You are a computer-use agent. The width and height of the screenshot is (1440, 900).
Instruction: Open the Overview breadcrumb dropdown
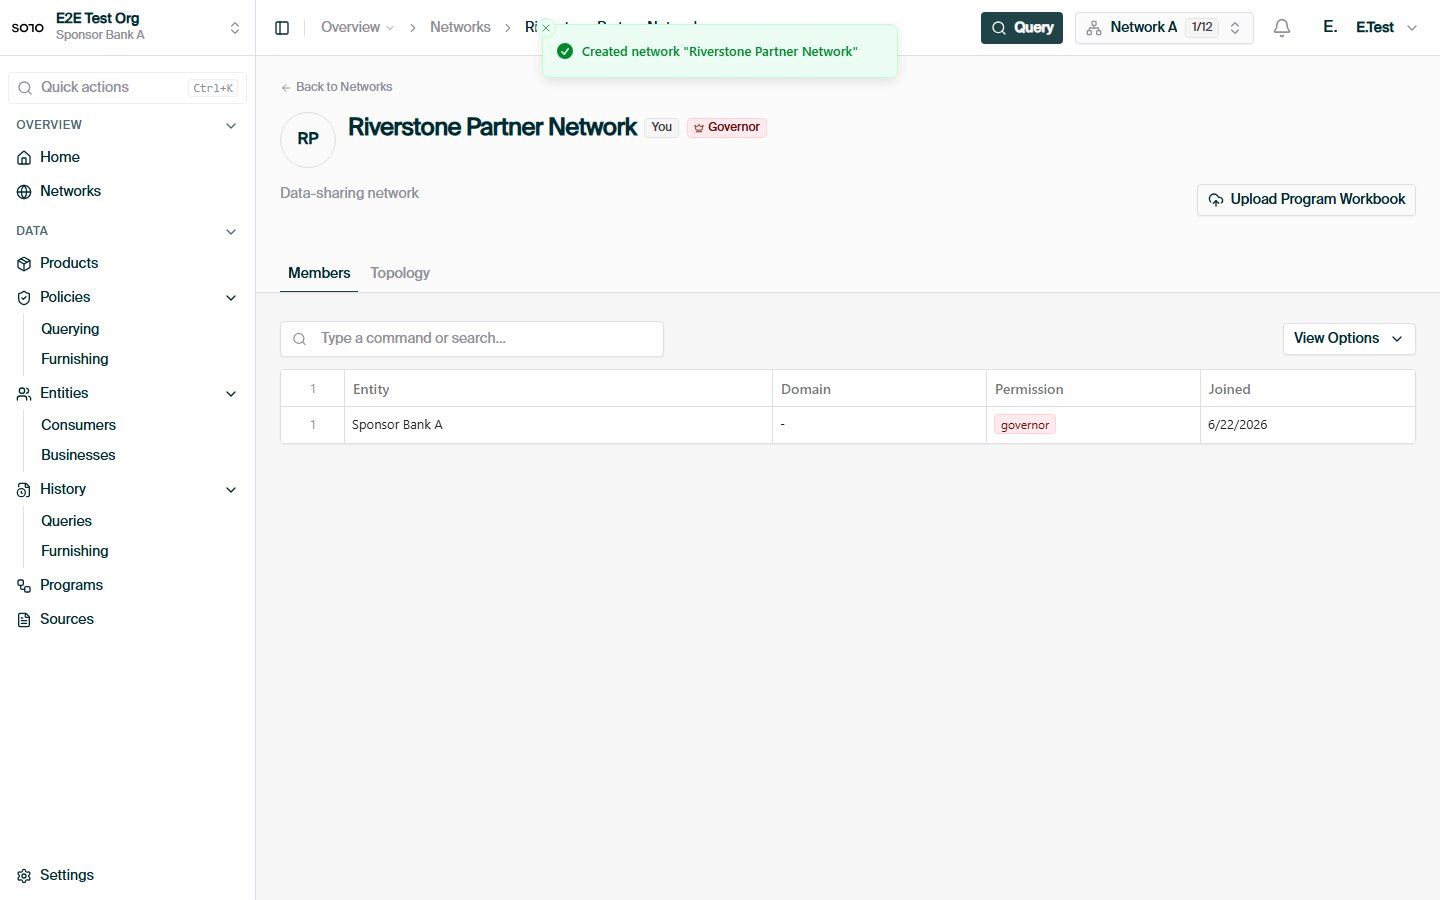(357, 28)
